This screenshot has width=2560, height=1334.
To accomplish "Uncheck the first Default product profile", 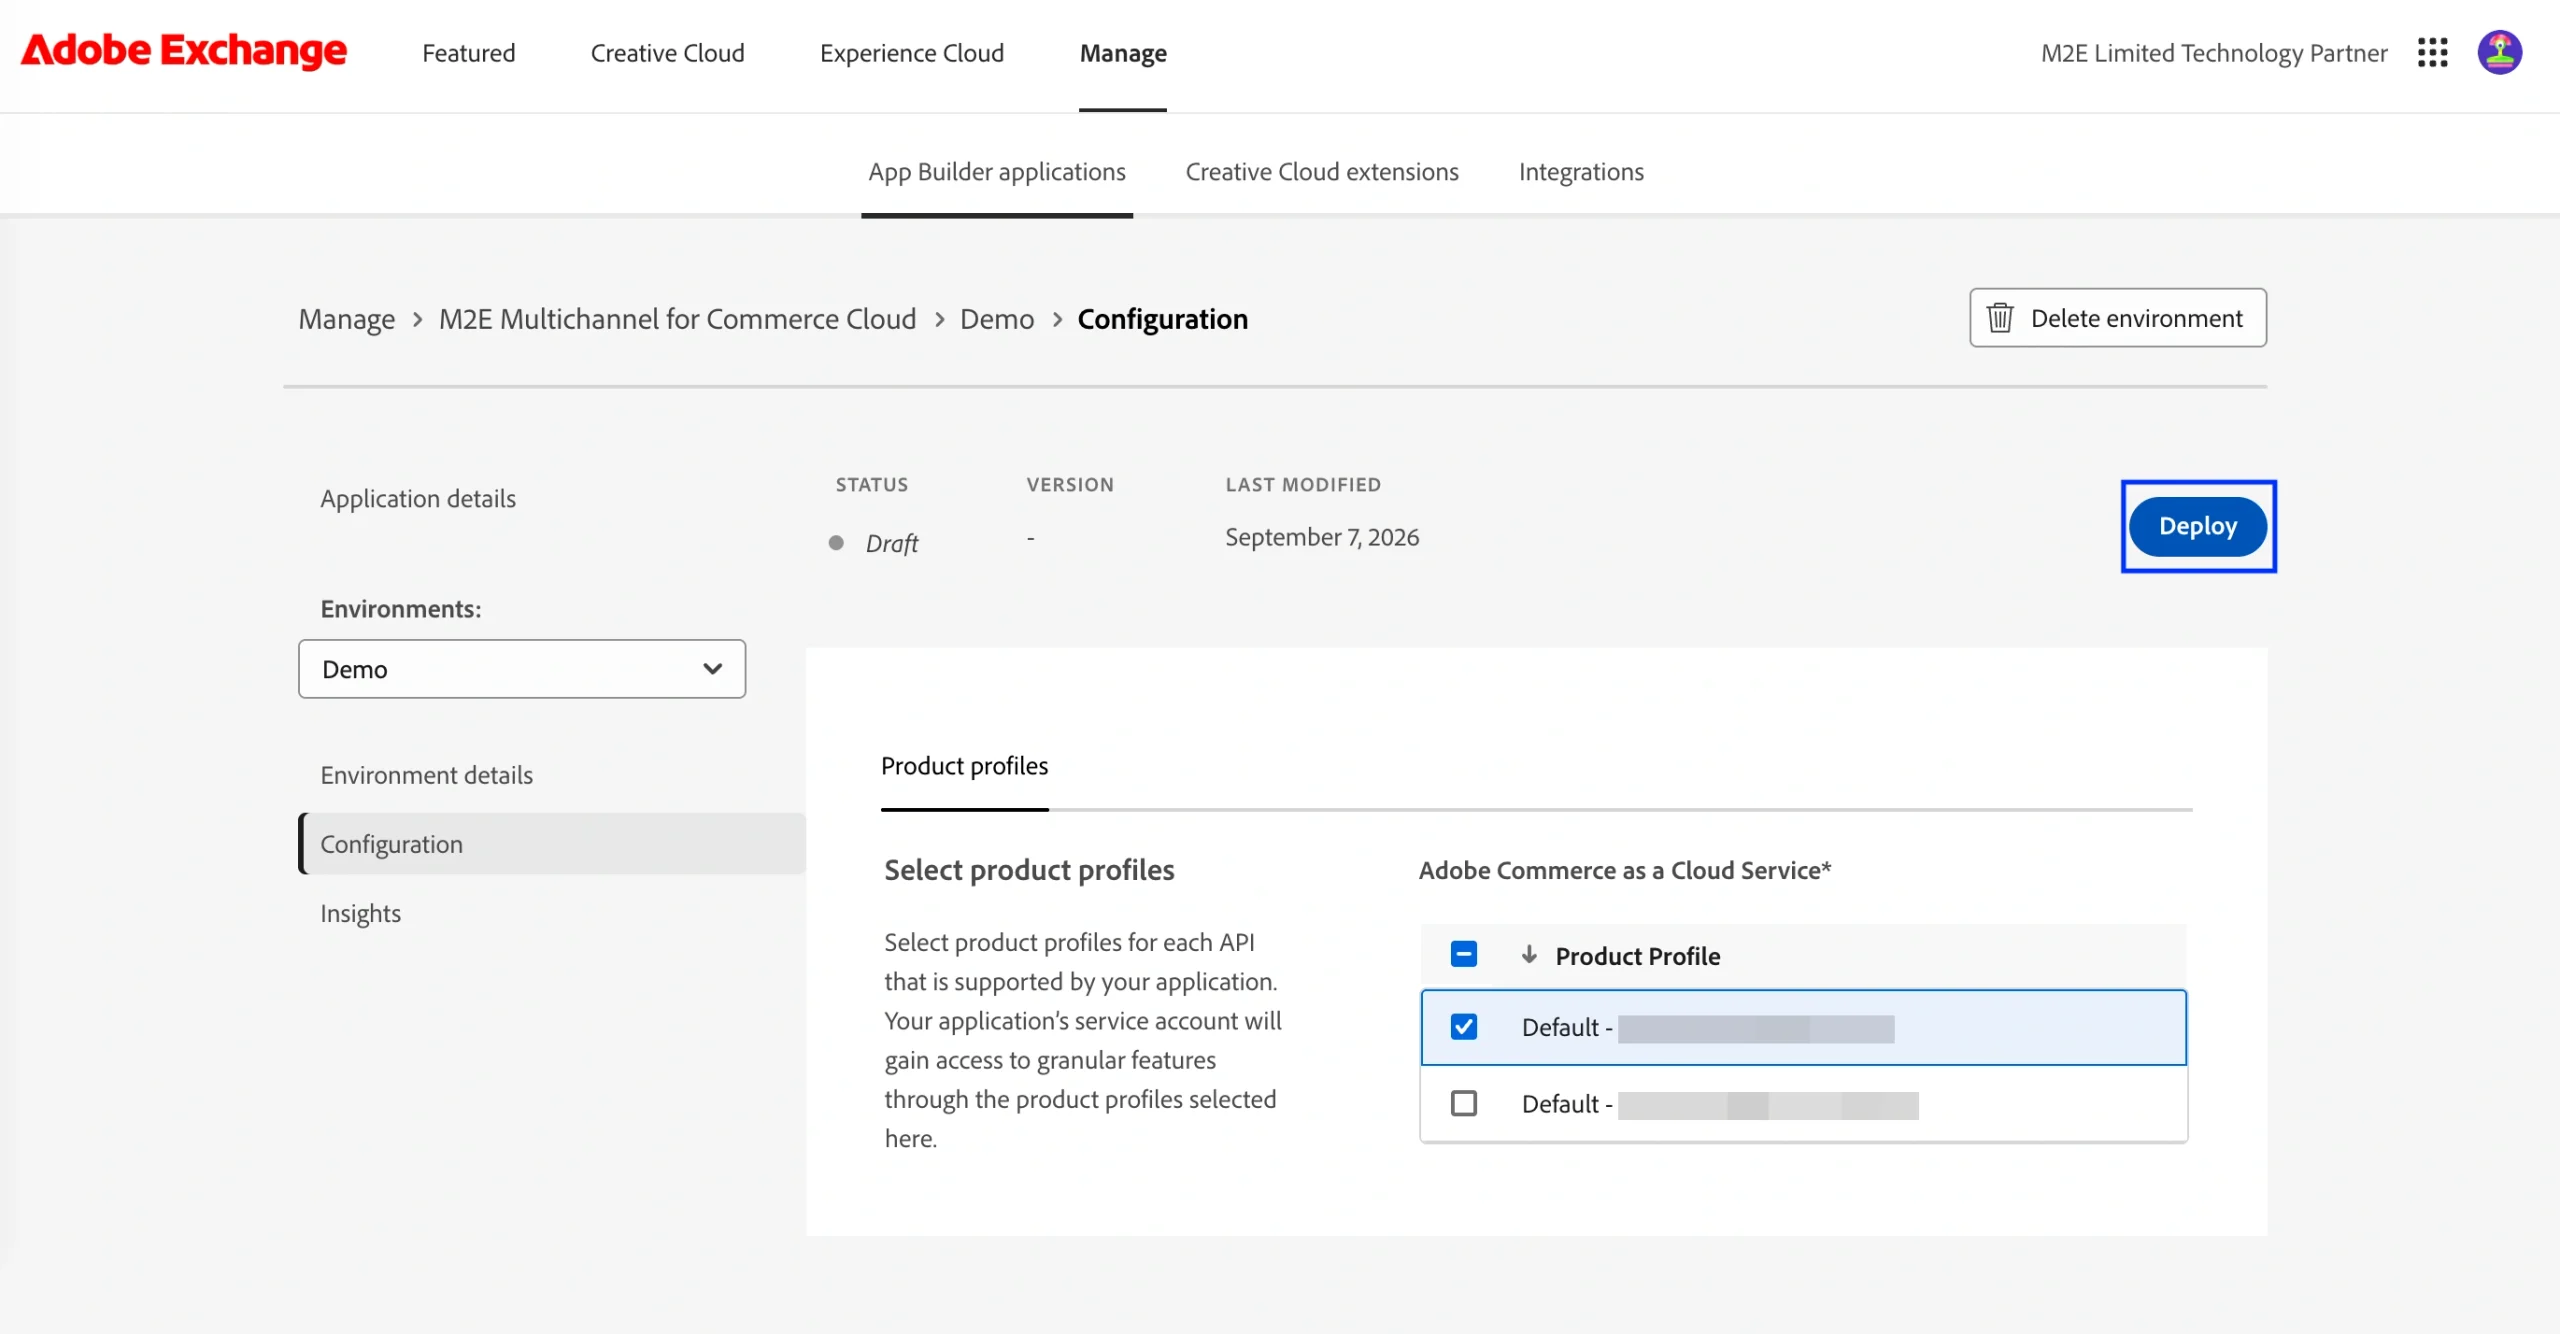I will point(1464,1027).
